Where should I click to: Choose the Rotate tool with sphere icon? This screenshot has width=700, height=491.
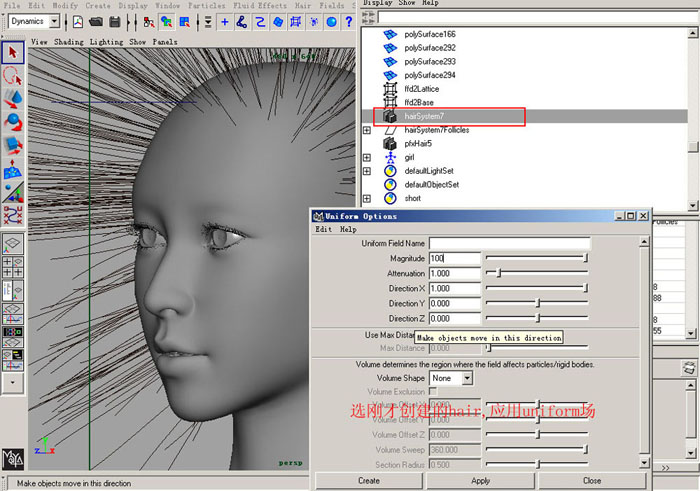click(12, 122)
